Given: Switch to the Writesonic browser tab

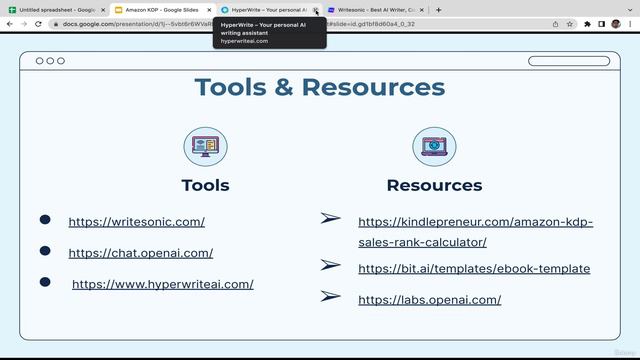Looking at the screenshot, I should click(x=376, y=10).
